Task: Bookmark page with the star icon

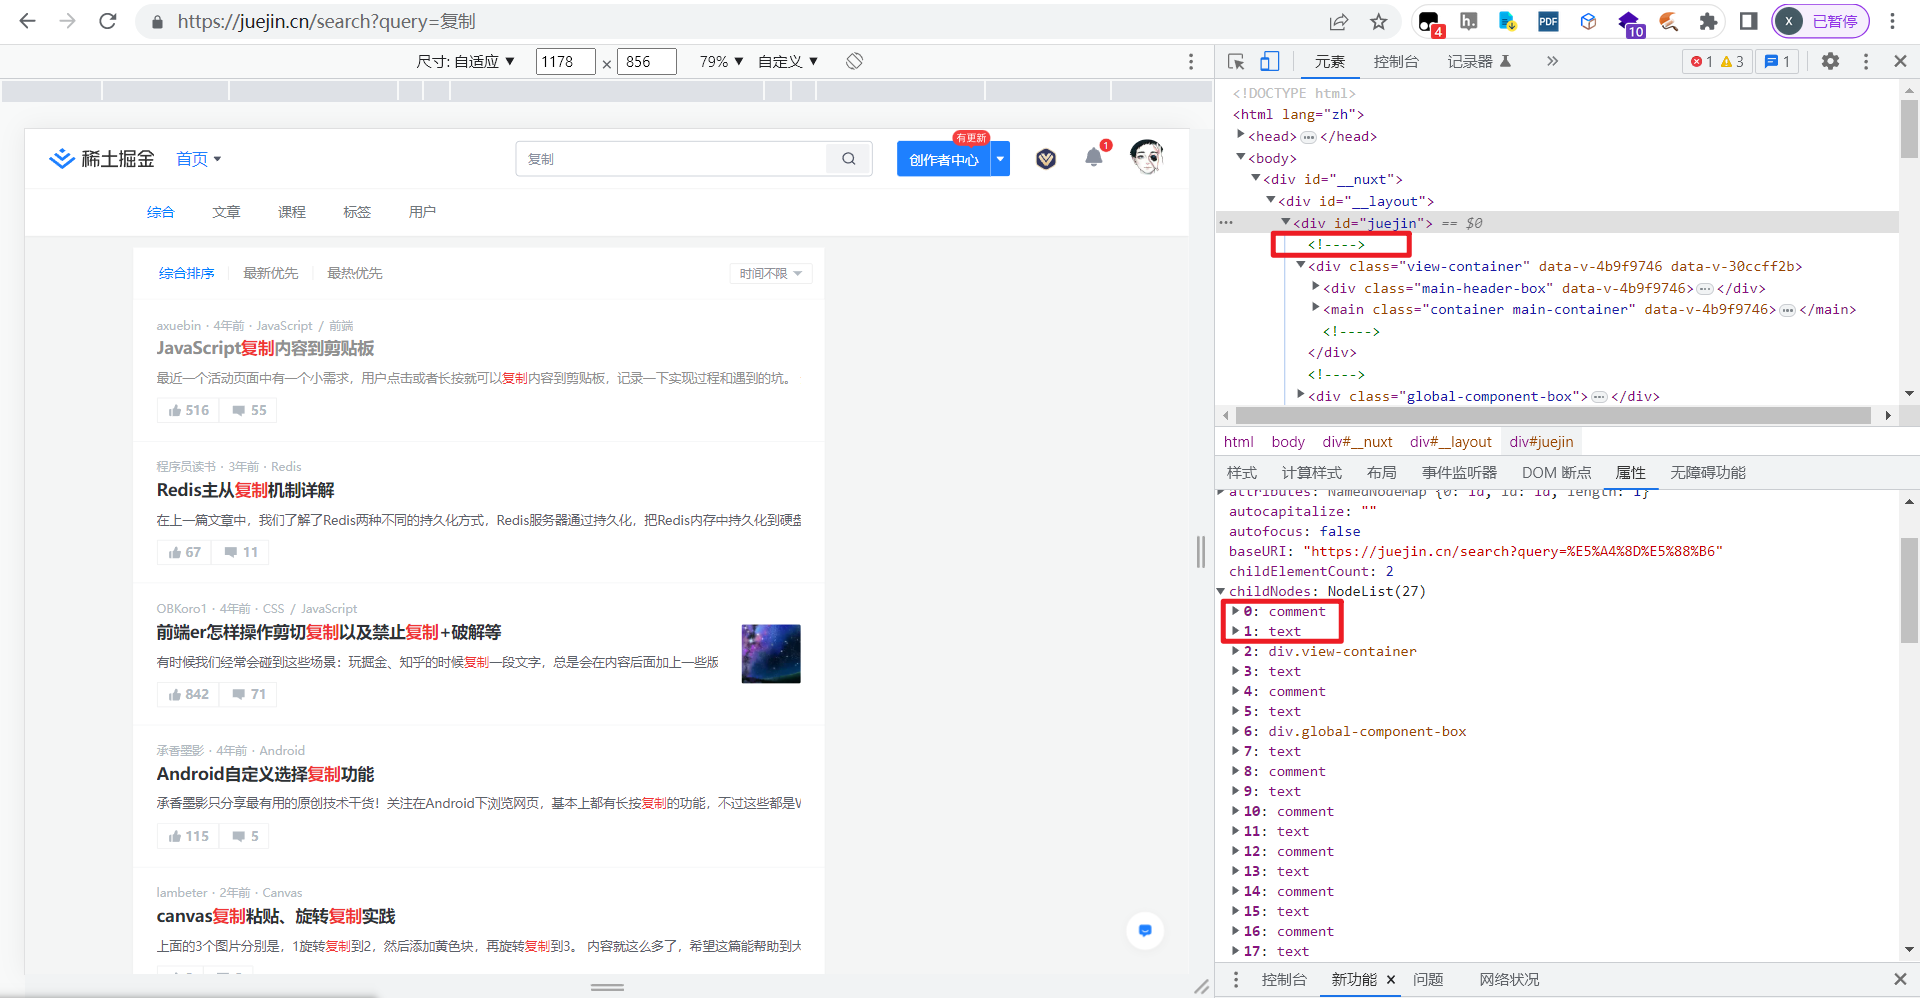Action: pos(1379,21)
